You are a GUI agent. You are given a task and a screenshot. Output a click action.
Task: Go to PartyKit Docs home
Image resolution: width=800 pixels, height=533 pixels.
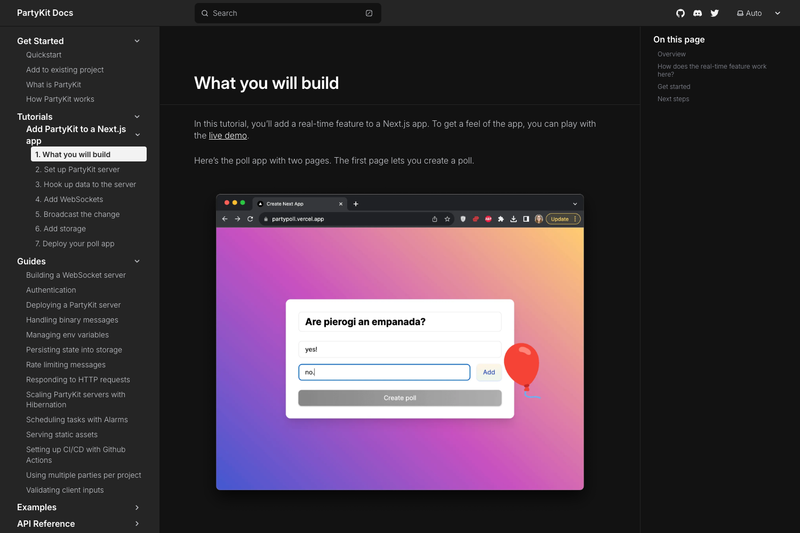click(45, 13)
